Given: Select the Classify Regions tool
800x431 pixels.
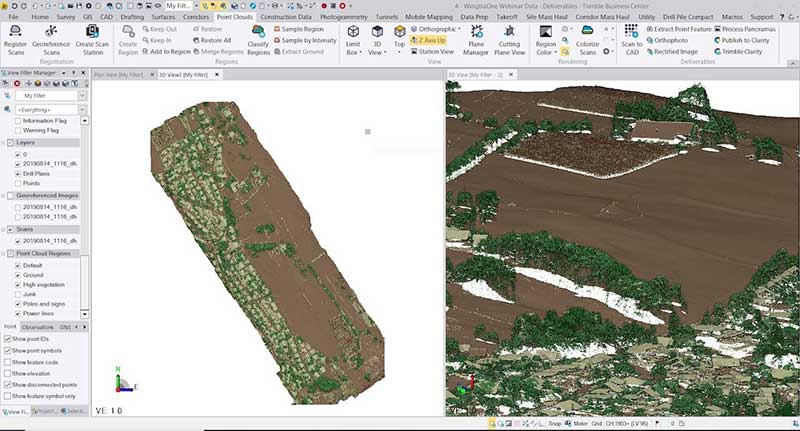Looking at the screenshot, I should click(258, 32).
